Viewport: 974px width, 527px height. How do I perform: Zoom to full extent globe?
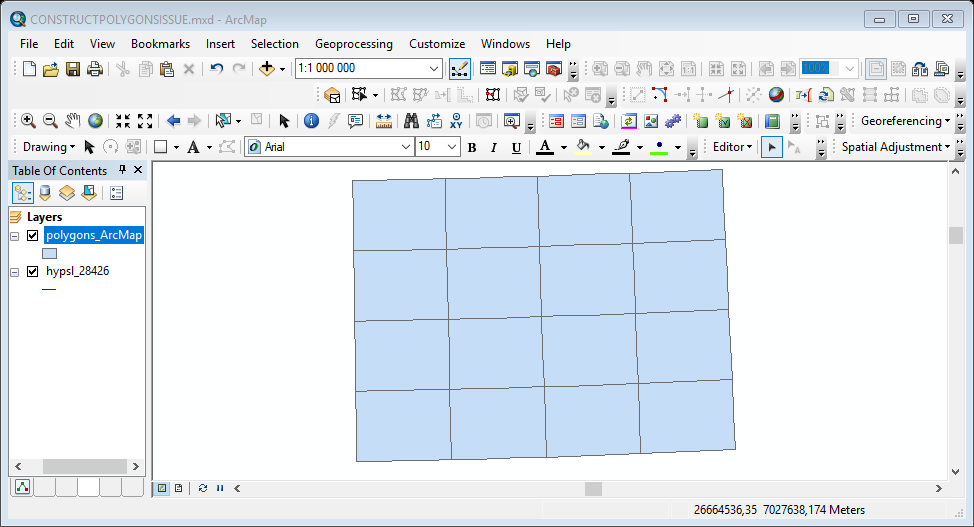95,121
